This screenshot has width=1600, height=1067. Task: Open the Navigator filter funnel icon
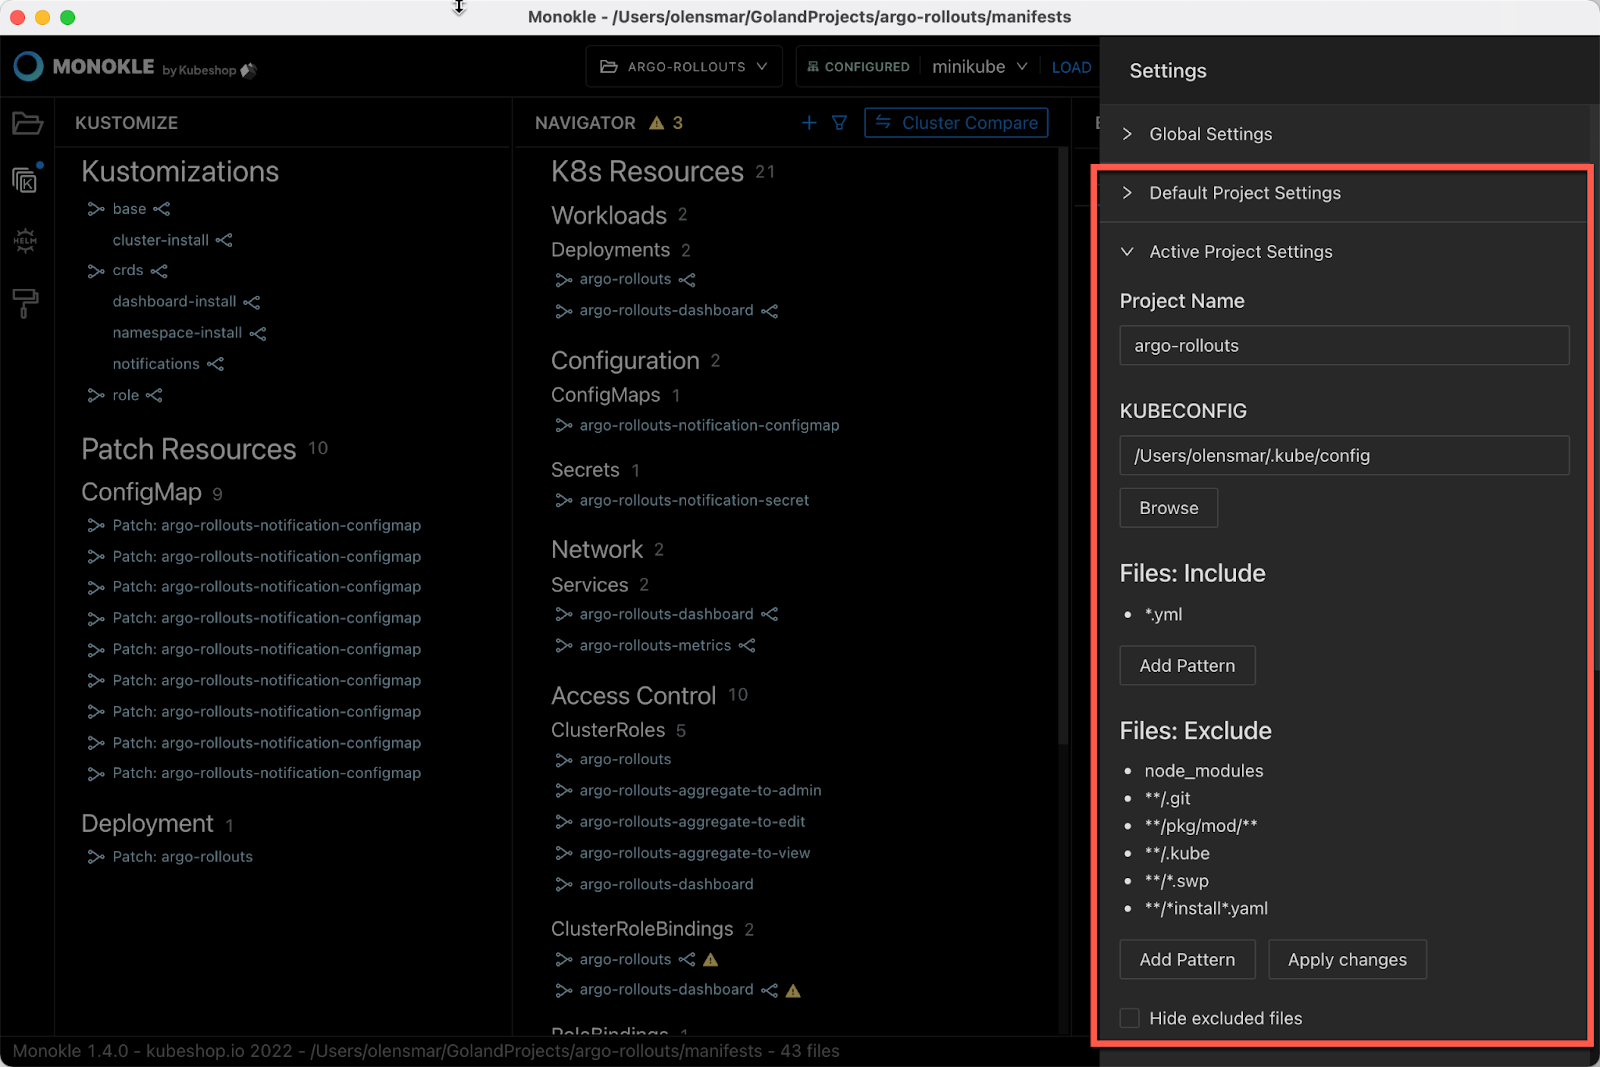tap(839, 123)
